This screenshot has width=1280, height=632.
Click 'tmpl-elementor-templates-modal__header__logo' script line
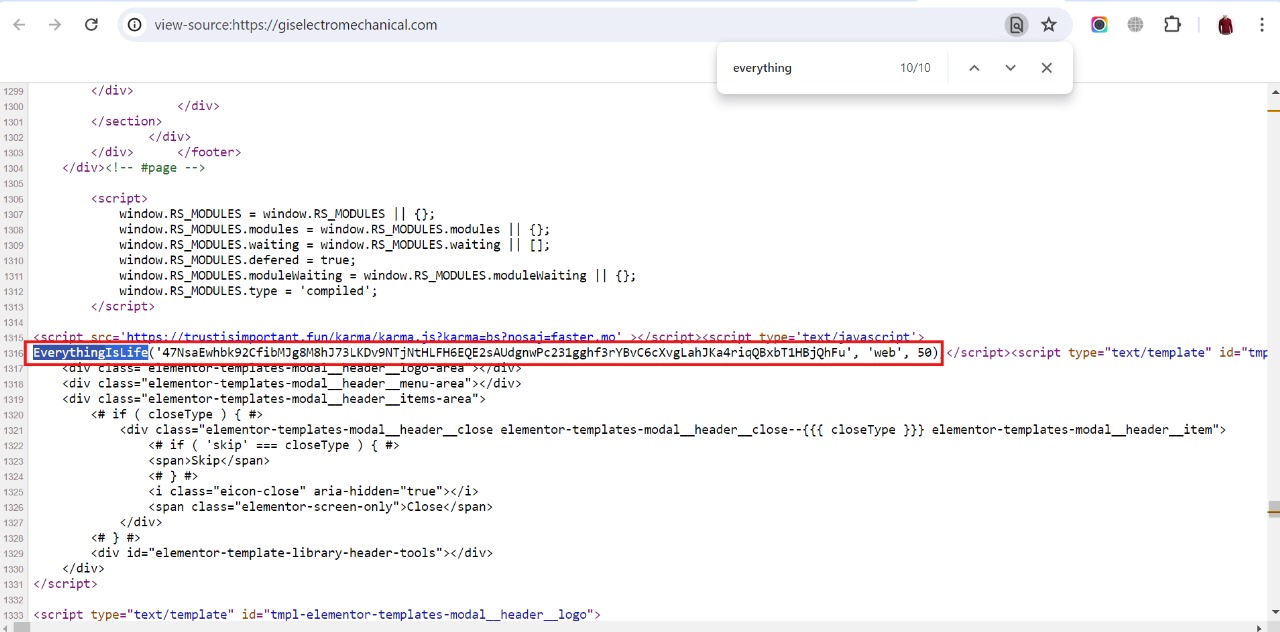[x=317, y=614]
